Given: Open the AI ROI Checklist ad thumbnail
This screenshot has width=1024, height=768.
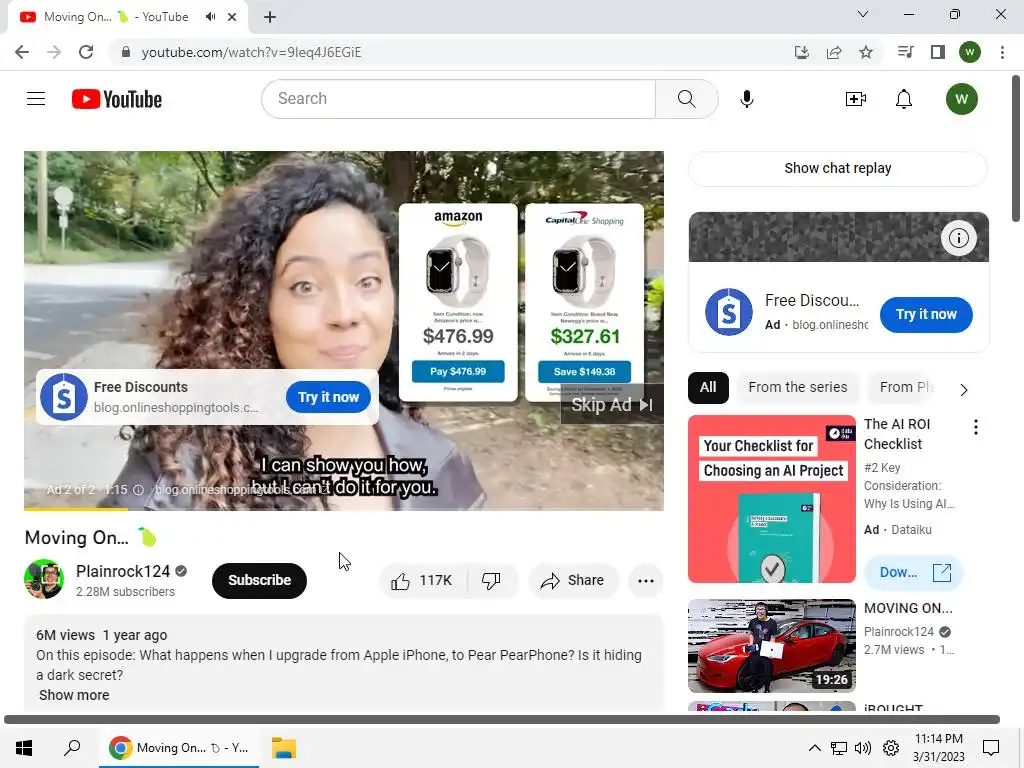Looking at the screenshot, I should pyautogui.click(x=771, y=499).
